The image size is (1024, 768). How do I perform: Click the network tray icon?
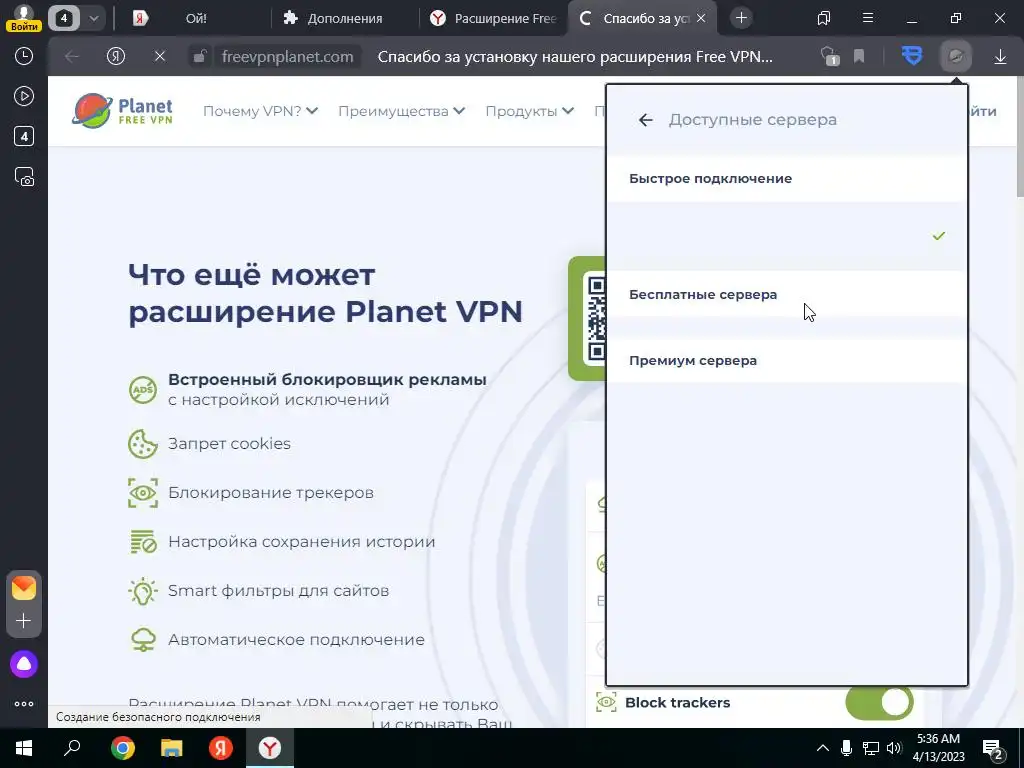[x=870, y=748]
